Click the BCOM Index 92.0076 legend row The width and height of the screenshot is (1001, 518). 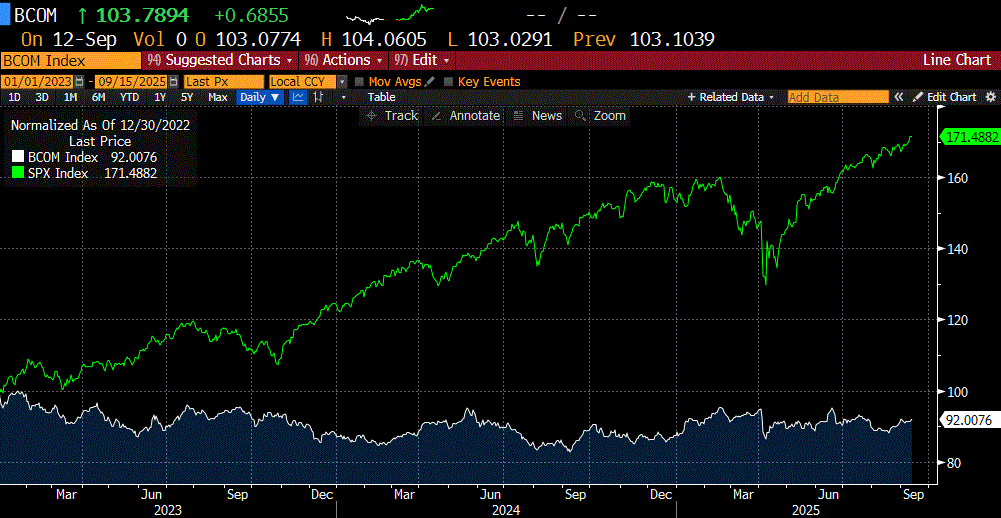[x=84, y=158]
